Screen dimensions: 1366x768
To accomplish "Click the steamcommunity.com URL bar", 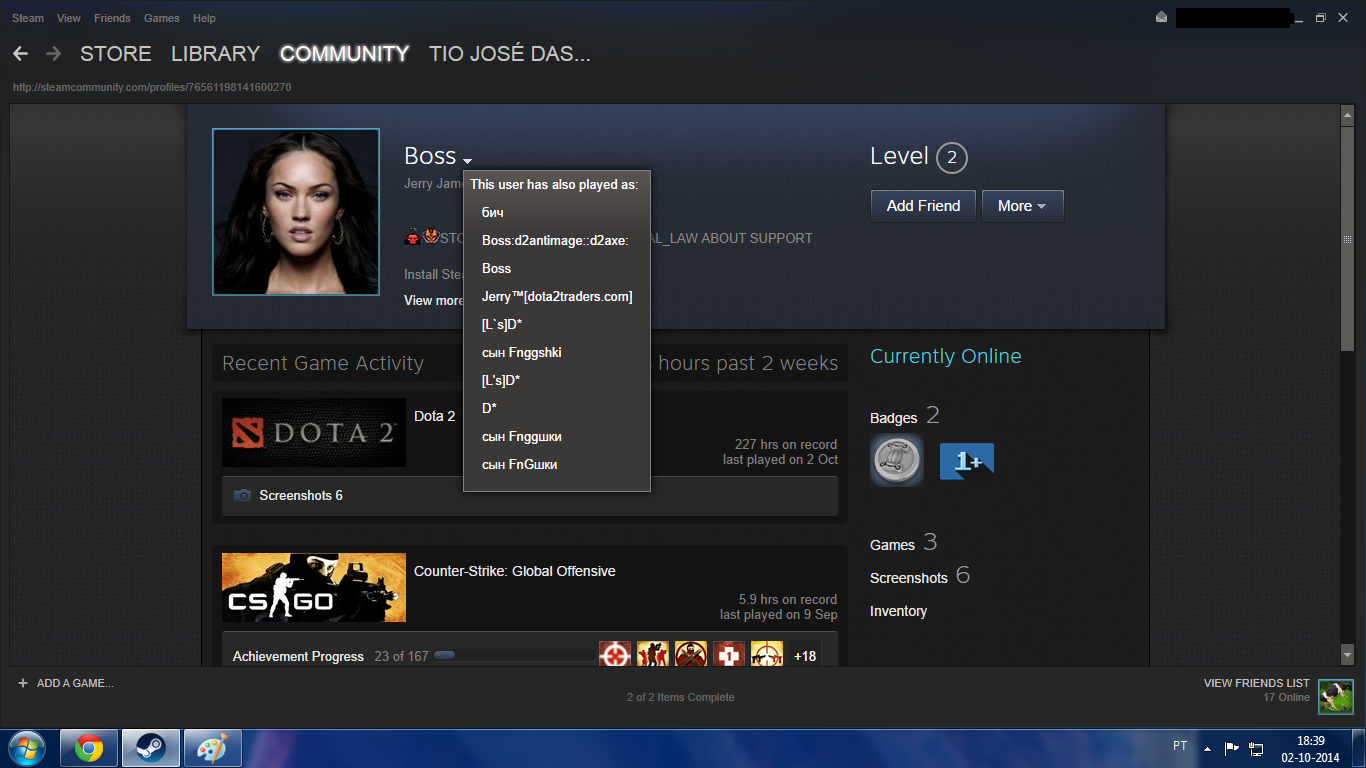I will click(x=152, y=87).
